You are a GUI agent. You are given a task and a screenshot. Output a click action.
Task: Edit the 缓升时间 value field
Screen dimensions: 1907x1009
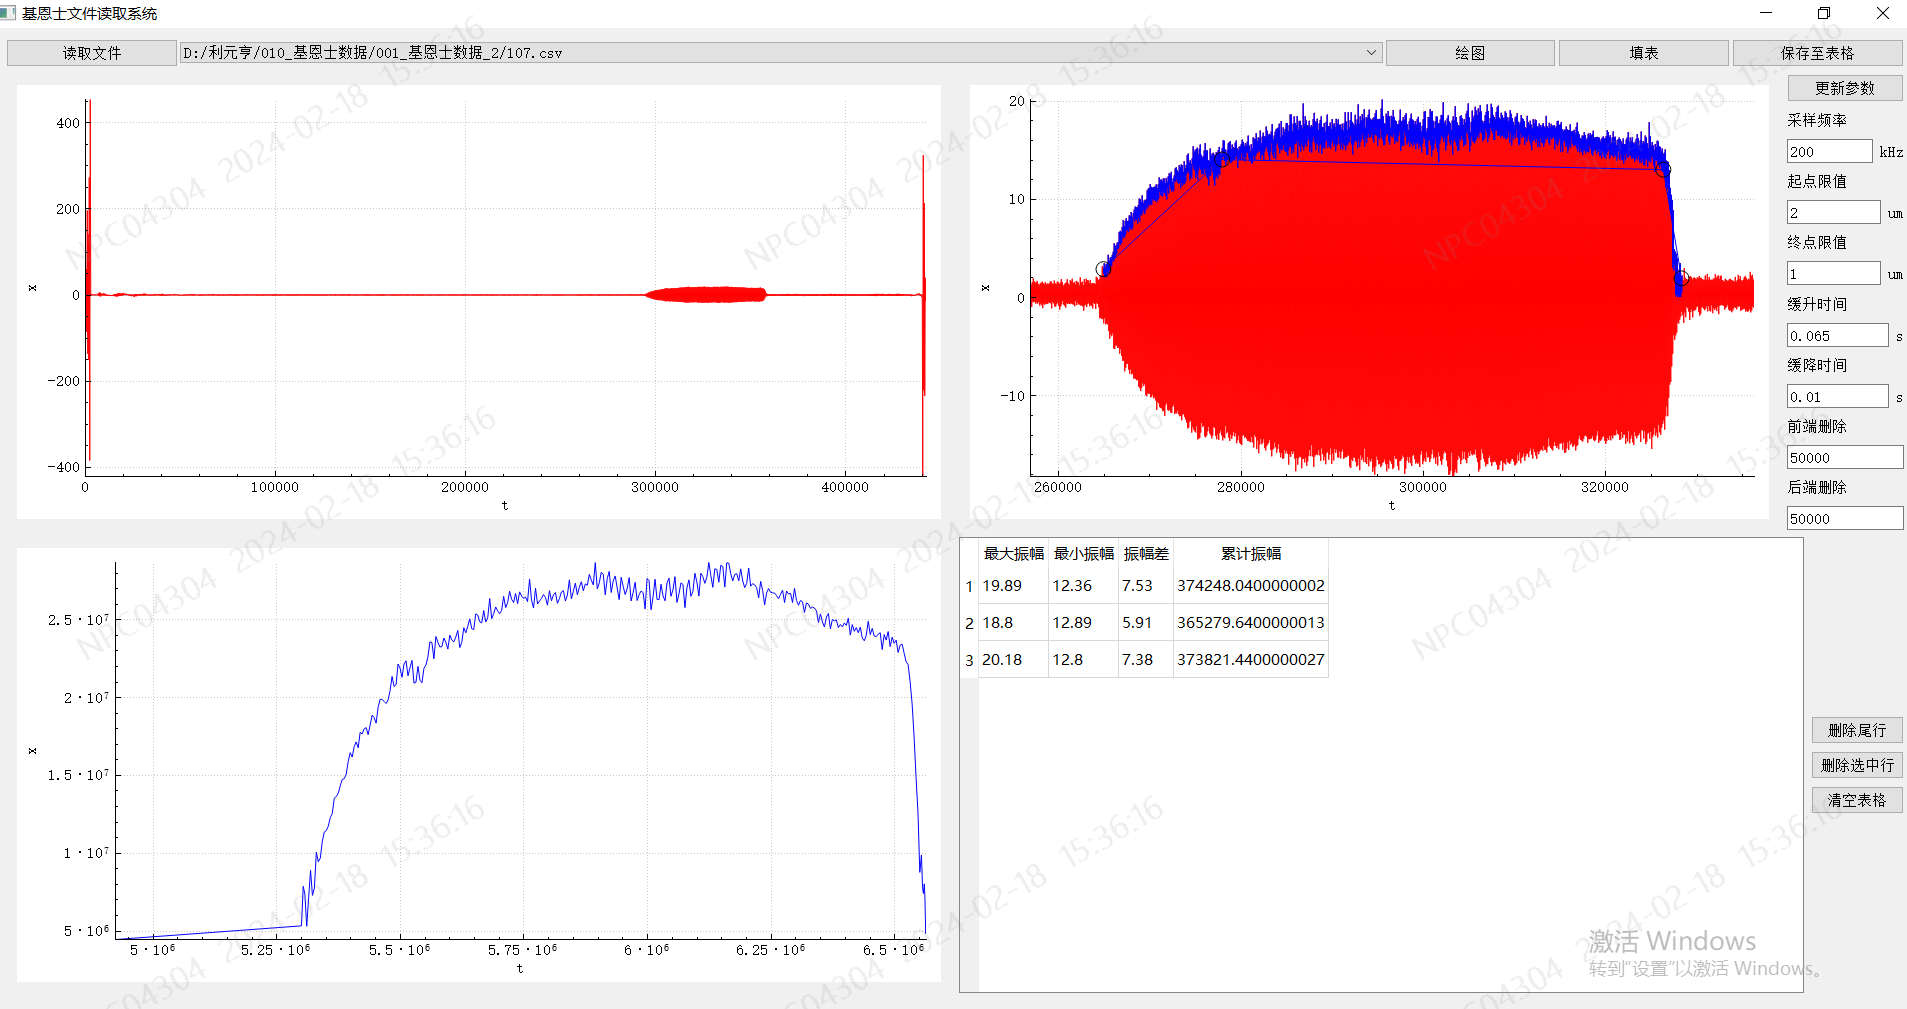(1836, 336)
